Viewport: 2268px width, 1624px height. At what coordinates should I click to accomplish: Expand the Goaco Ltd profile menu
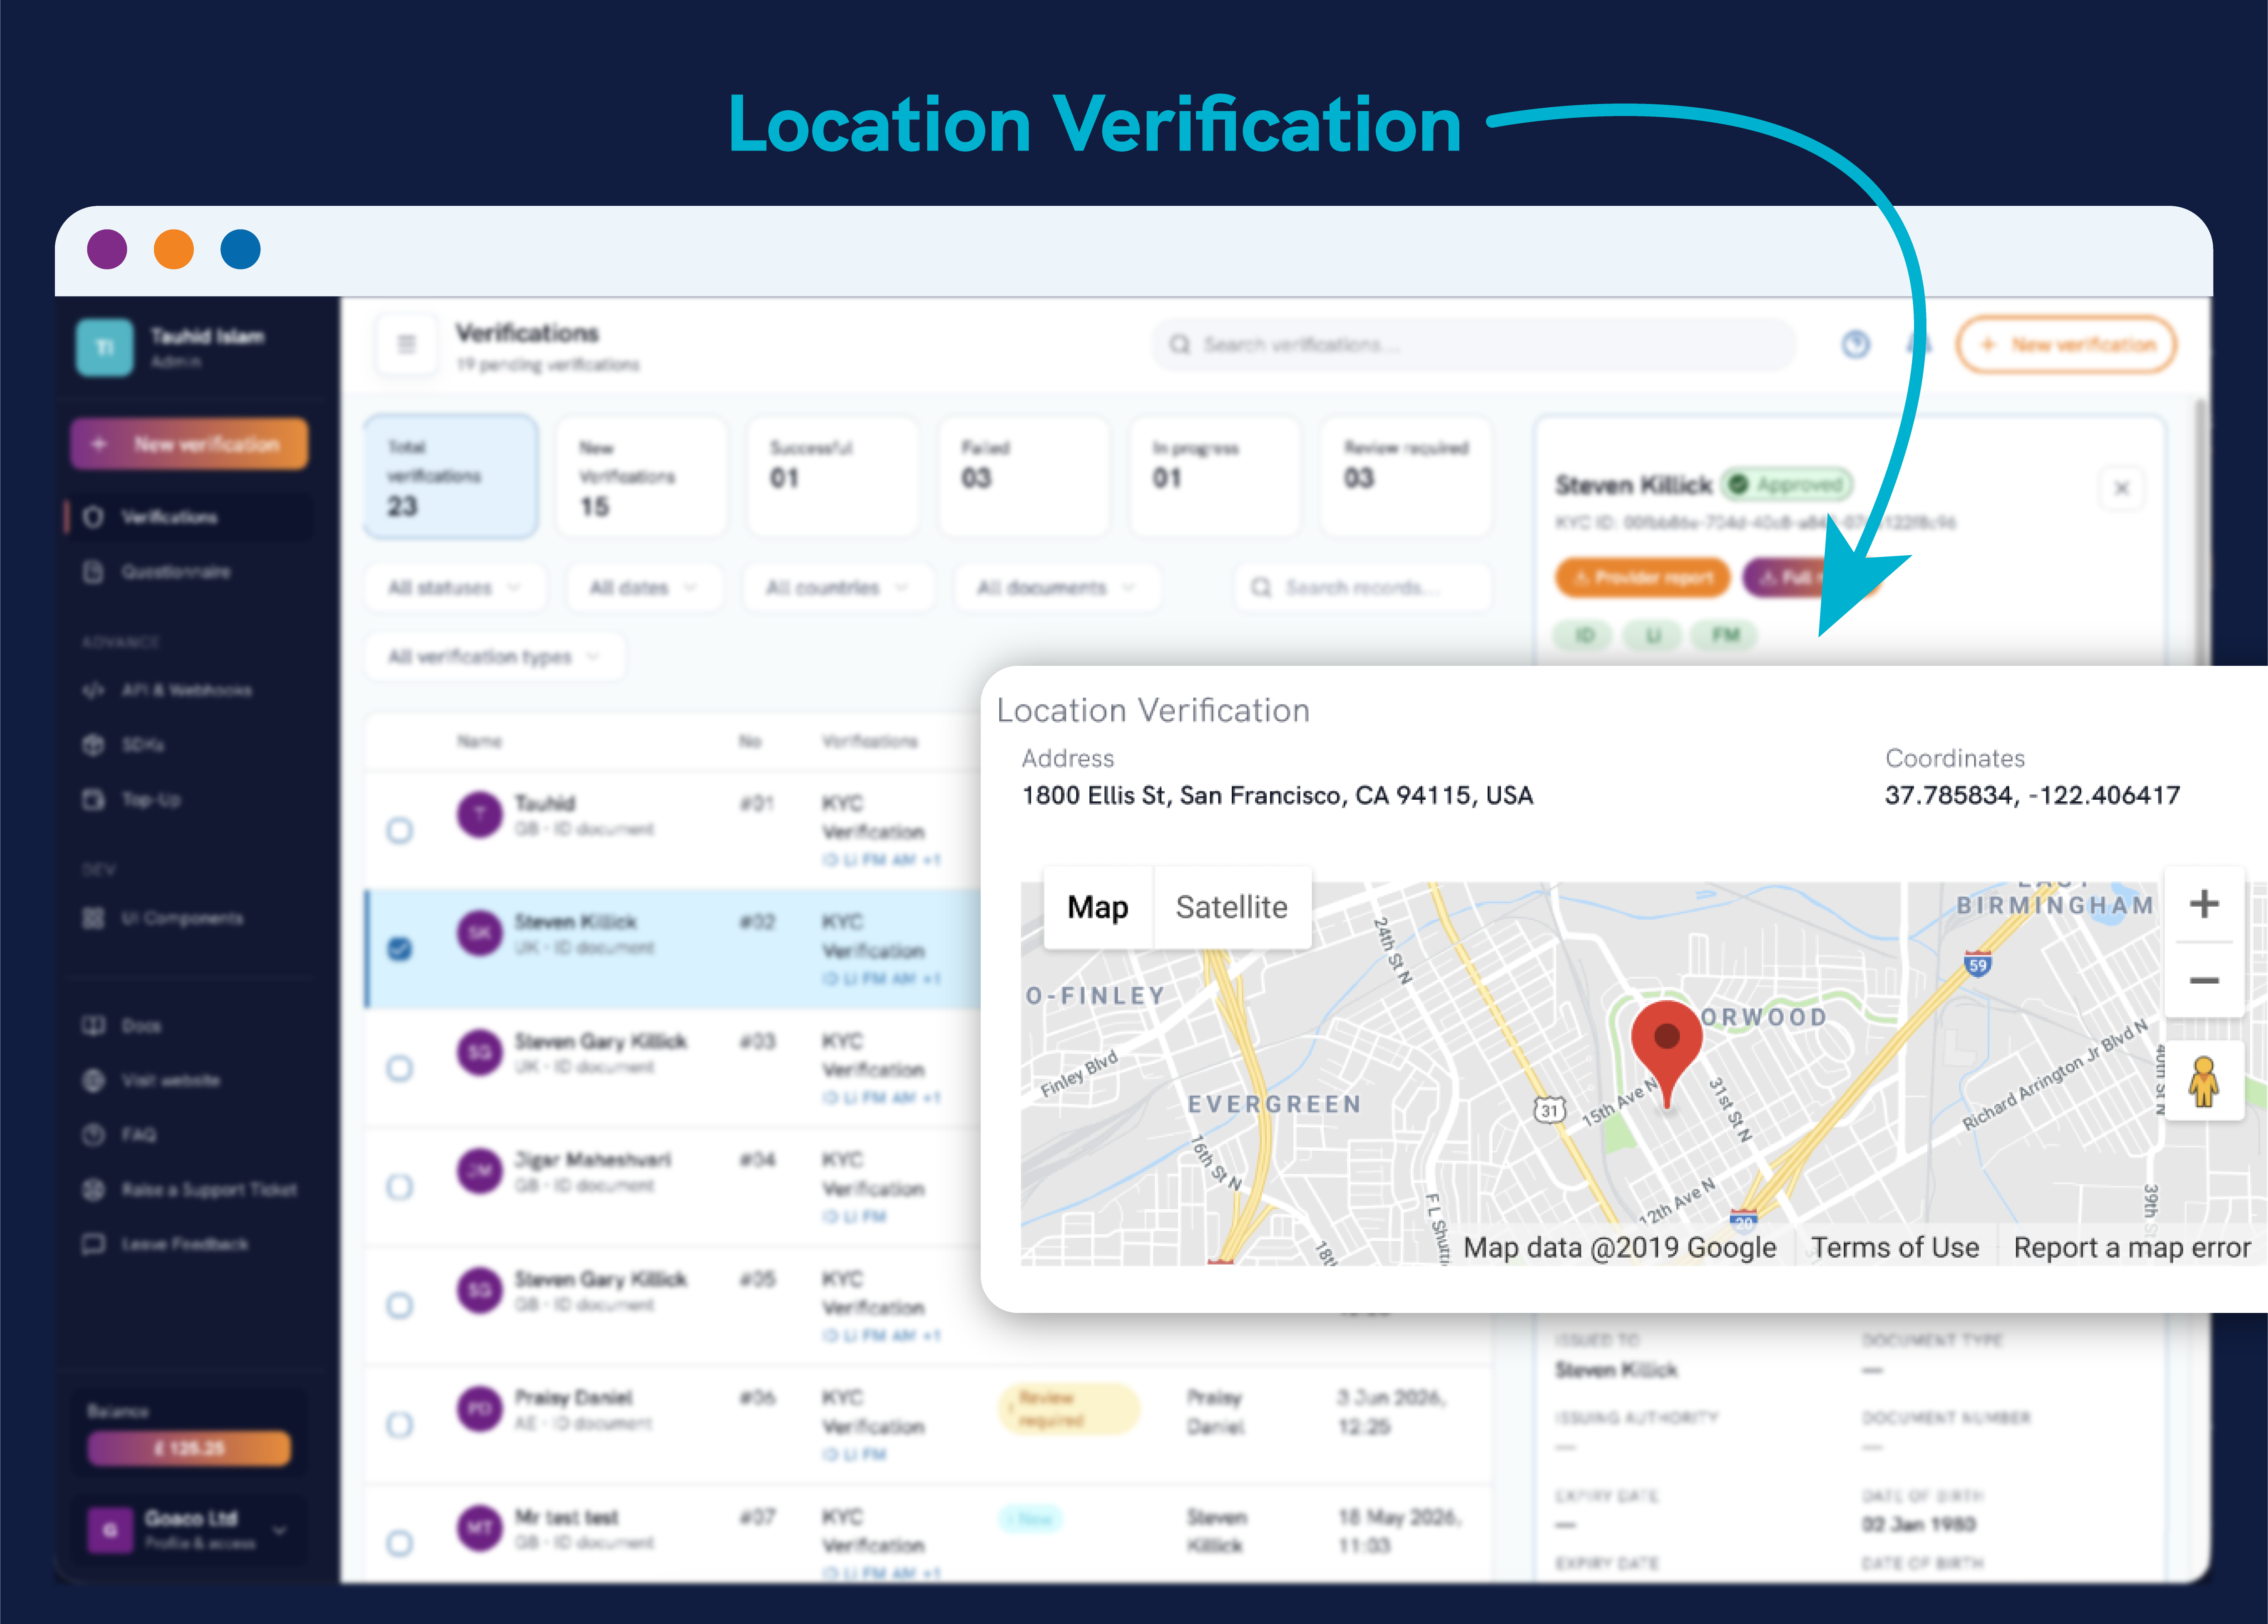[188, 1530]
